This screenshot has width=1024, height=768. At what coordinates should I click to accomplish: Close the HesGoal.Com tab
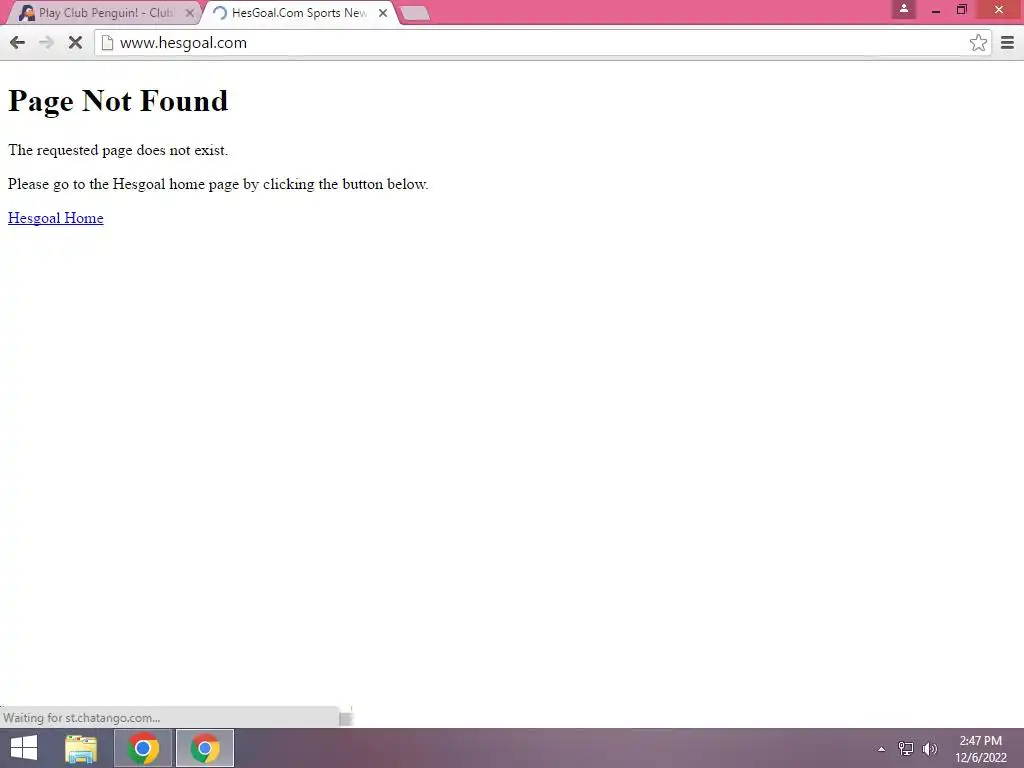click(x=383, y=12)
